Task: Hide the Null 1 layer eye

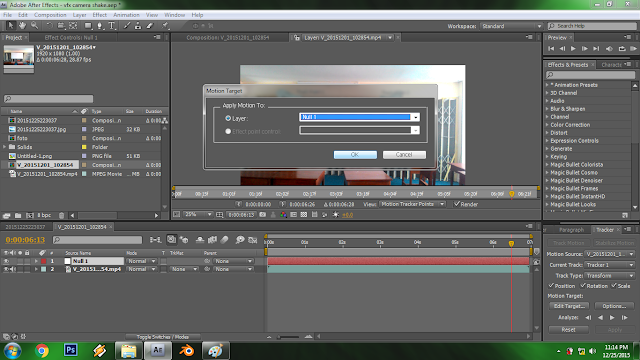Action: 6,261
